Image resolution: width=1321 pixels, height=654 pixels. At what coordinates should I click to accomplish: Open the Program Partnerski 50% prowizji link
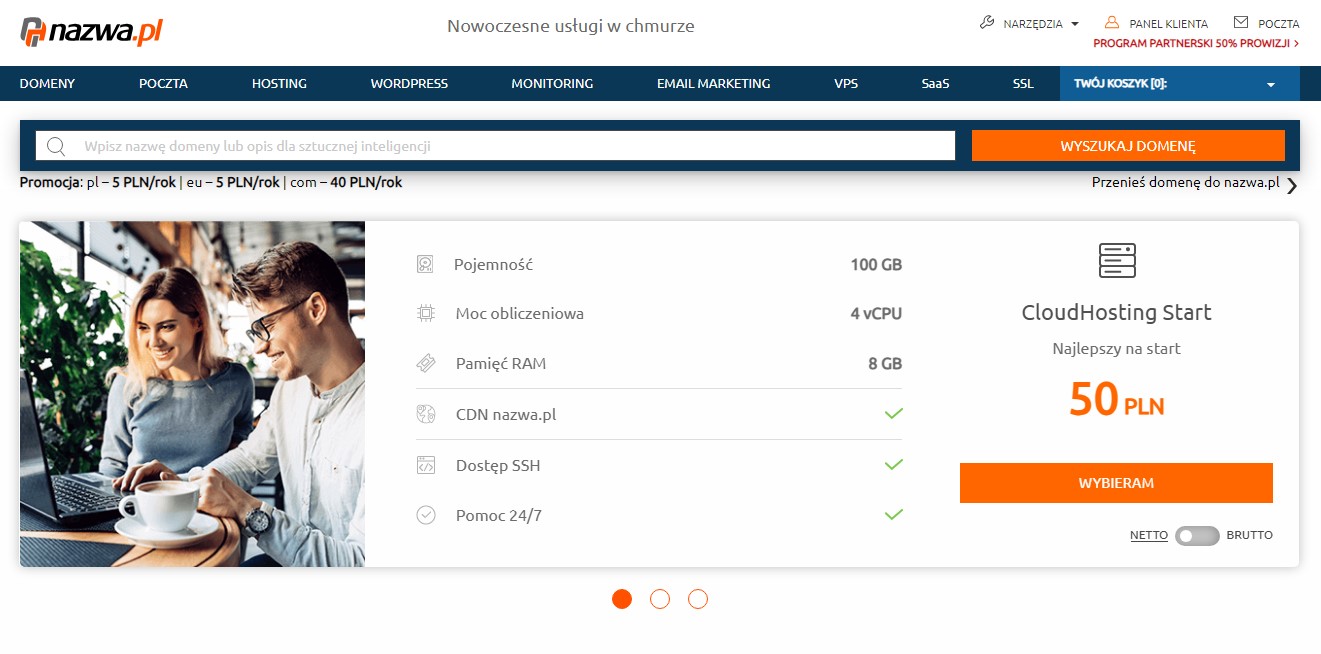click(x=1195, y=44)
